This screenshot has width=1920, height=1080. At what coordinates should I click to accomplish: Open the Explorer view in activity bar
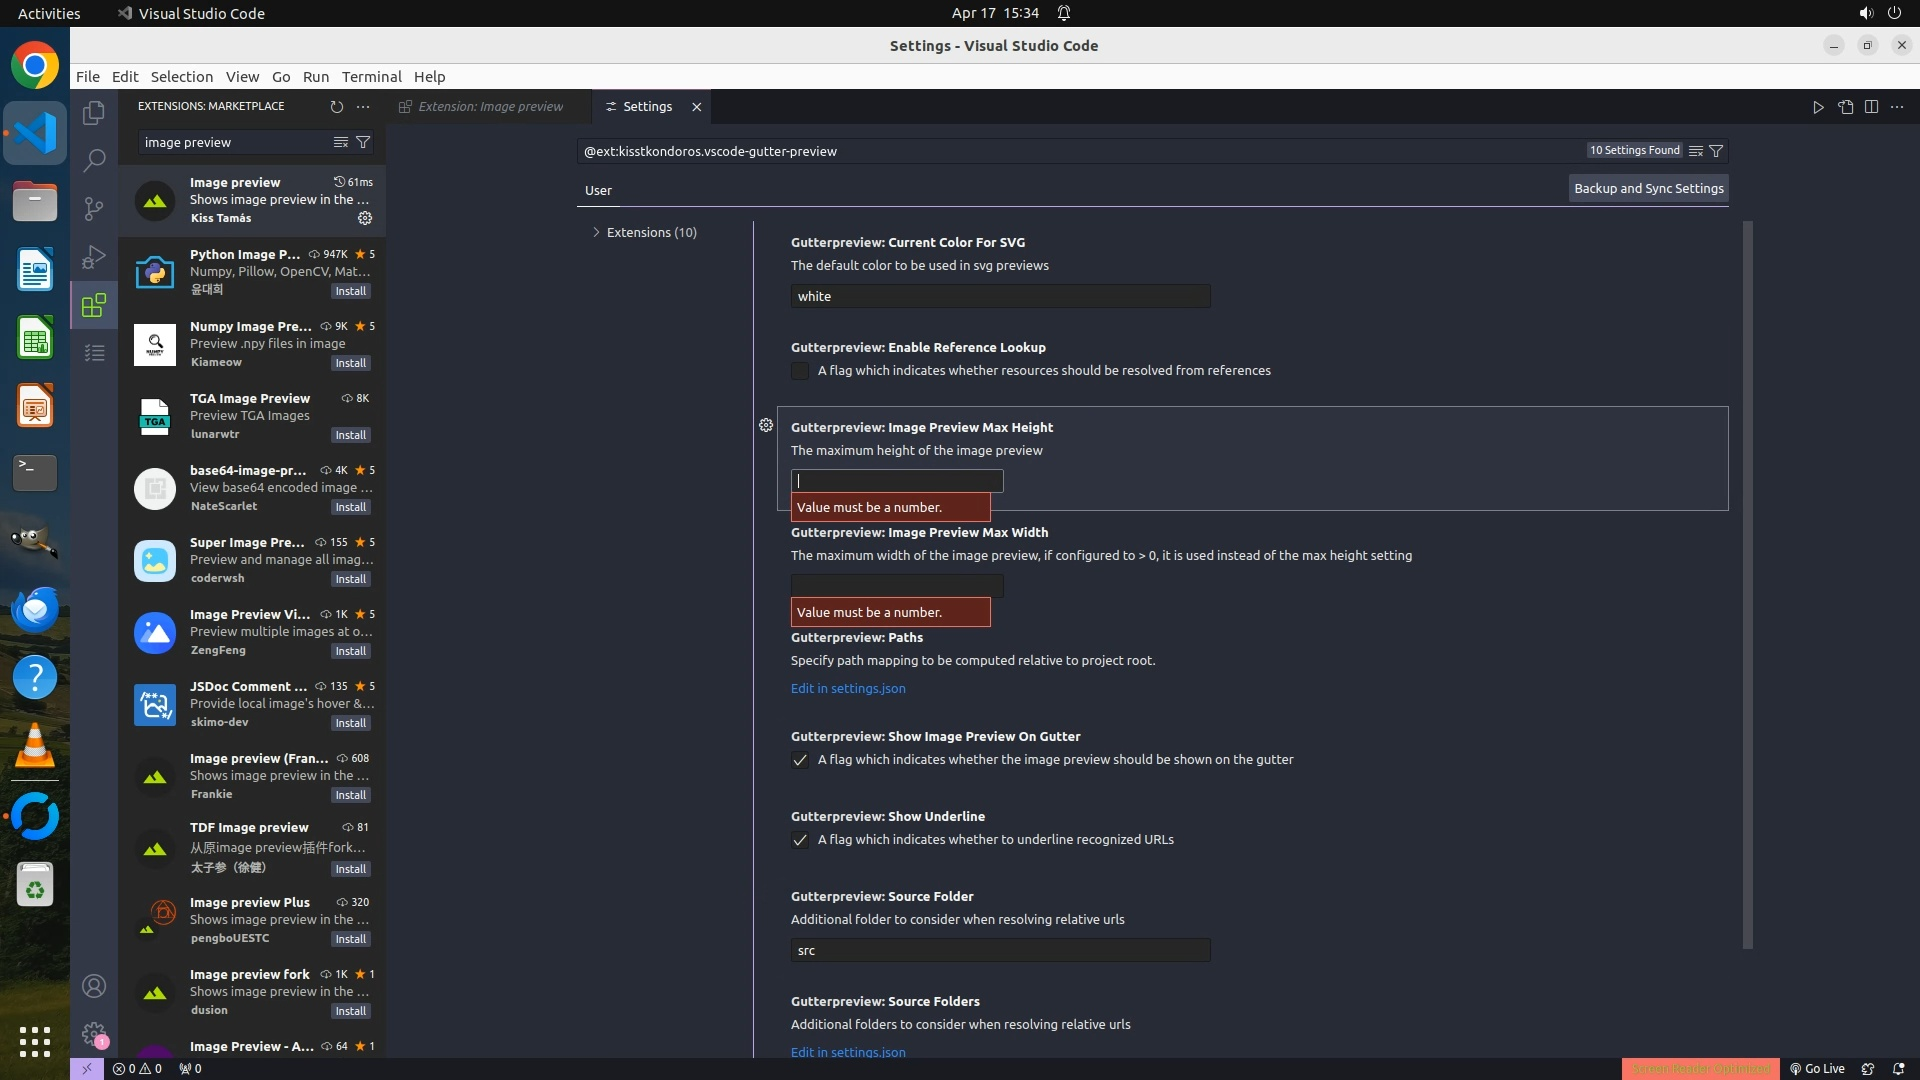point(94,113)
